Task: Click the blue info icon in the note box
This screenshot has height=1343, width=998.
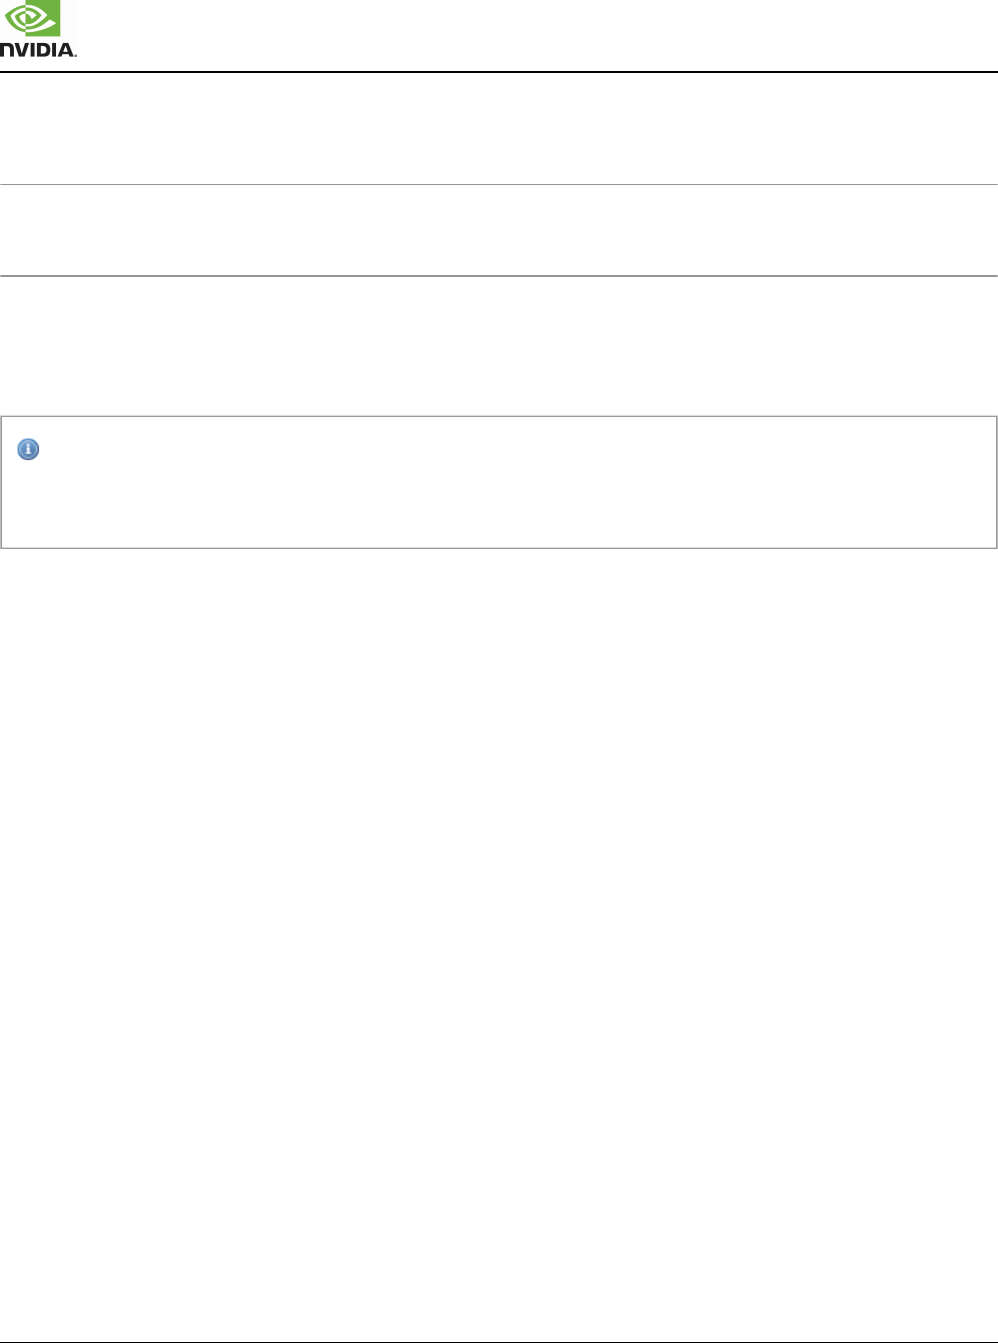Action: tap(29, 450)
